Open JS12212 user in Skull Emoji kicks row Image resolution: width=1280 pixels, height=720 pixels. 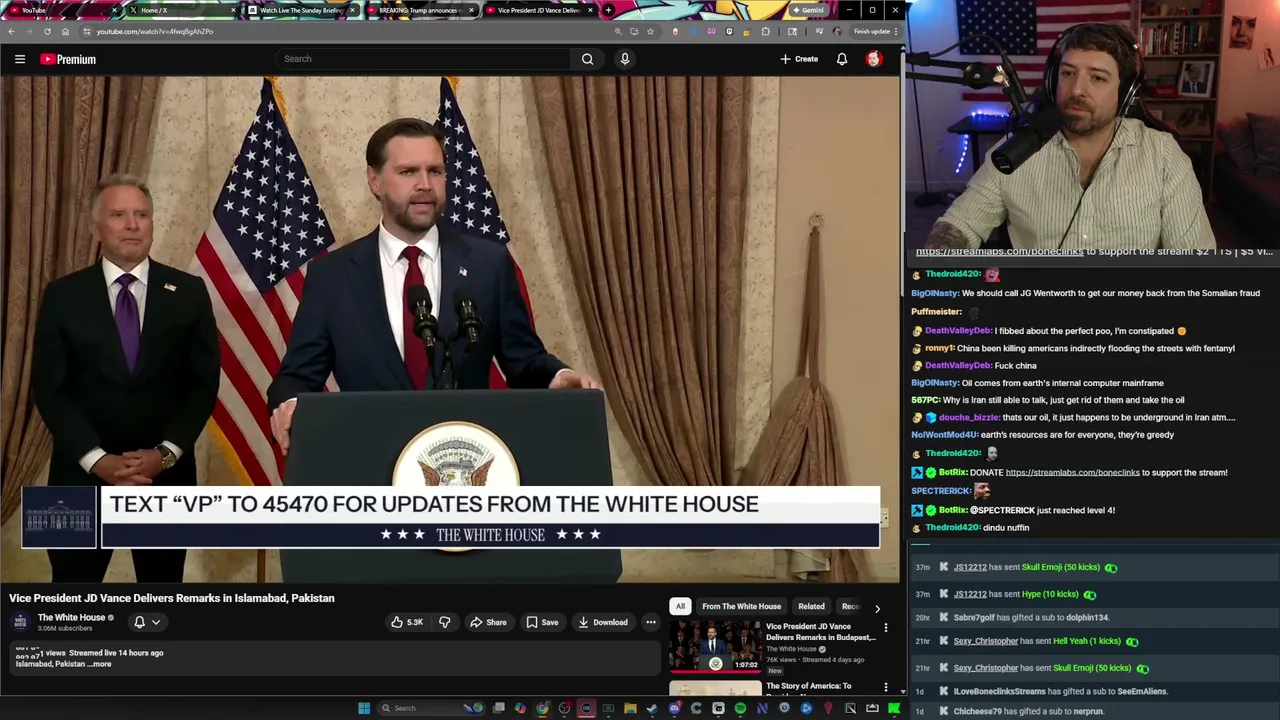(x=970, y=567)
